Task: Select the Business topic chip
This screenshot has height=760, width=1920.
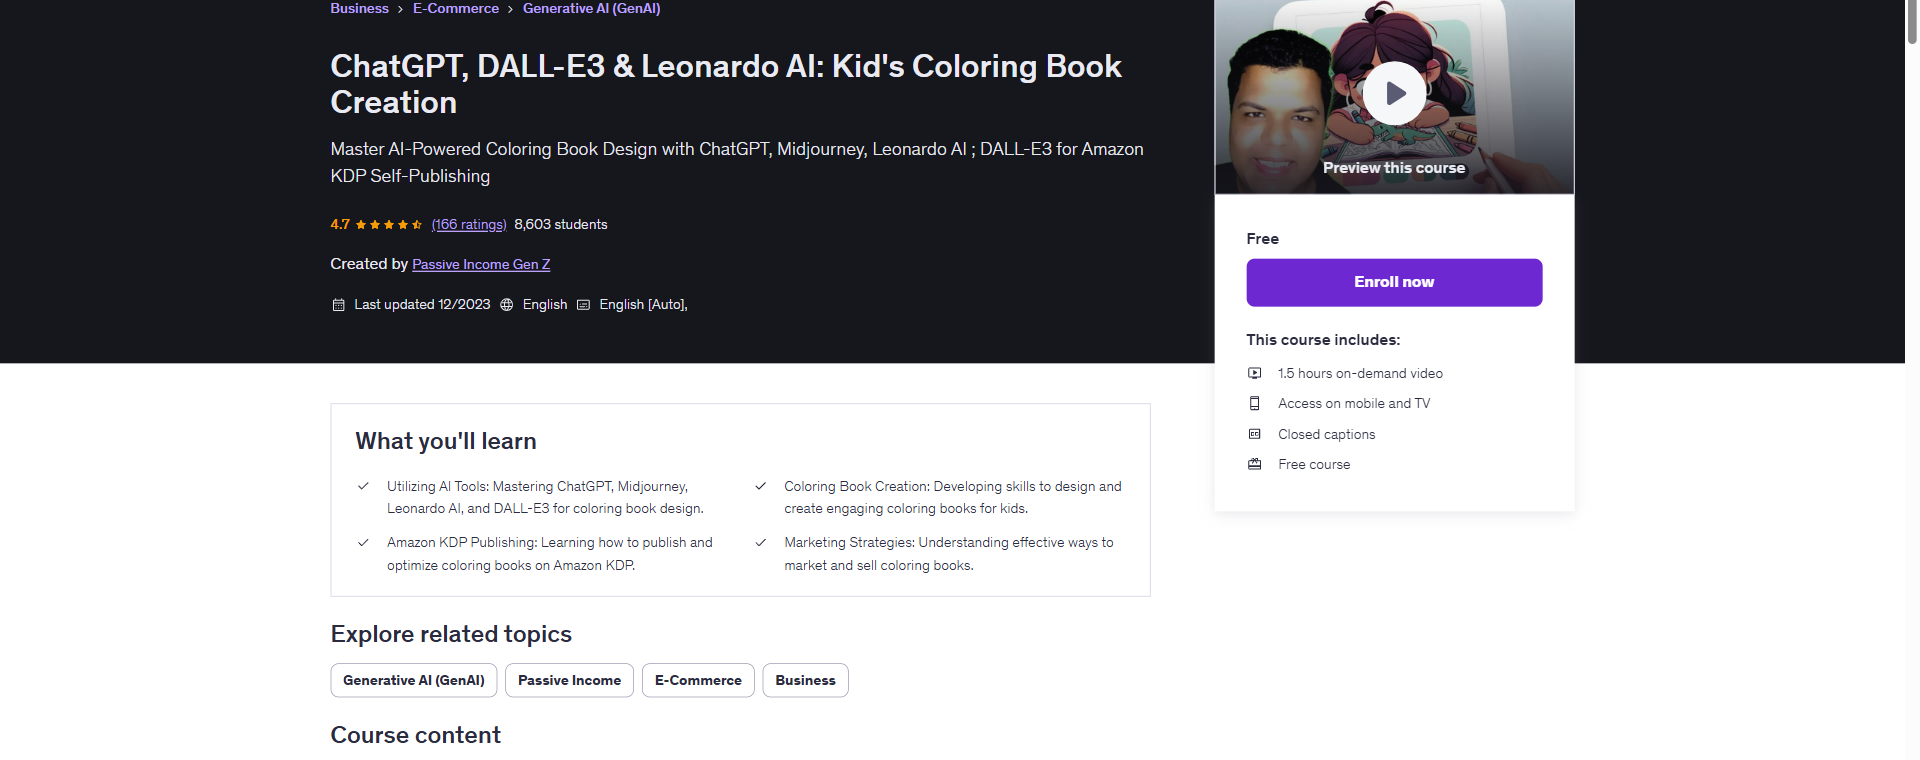Action: click(x=805, y=680)
